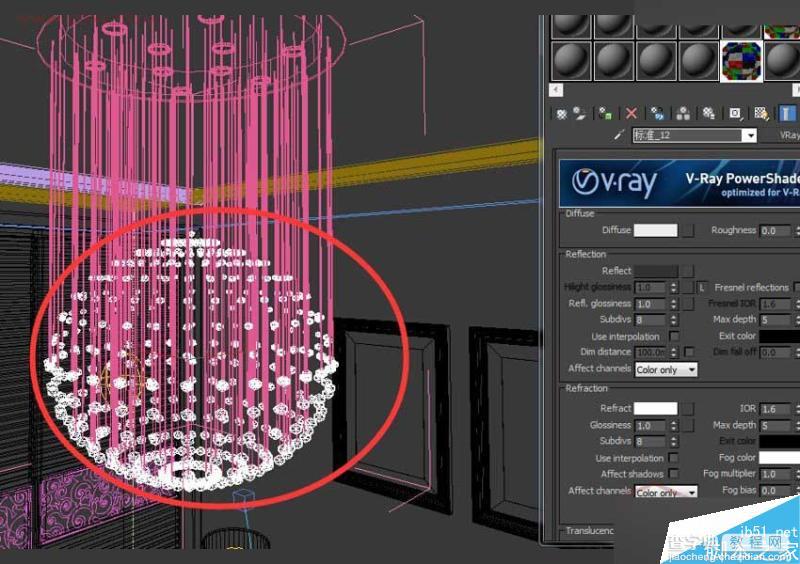
Task: Click the map button beside Refract swatch
Action: tap(688, 408)
